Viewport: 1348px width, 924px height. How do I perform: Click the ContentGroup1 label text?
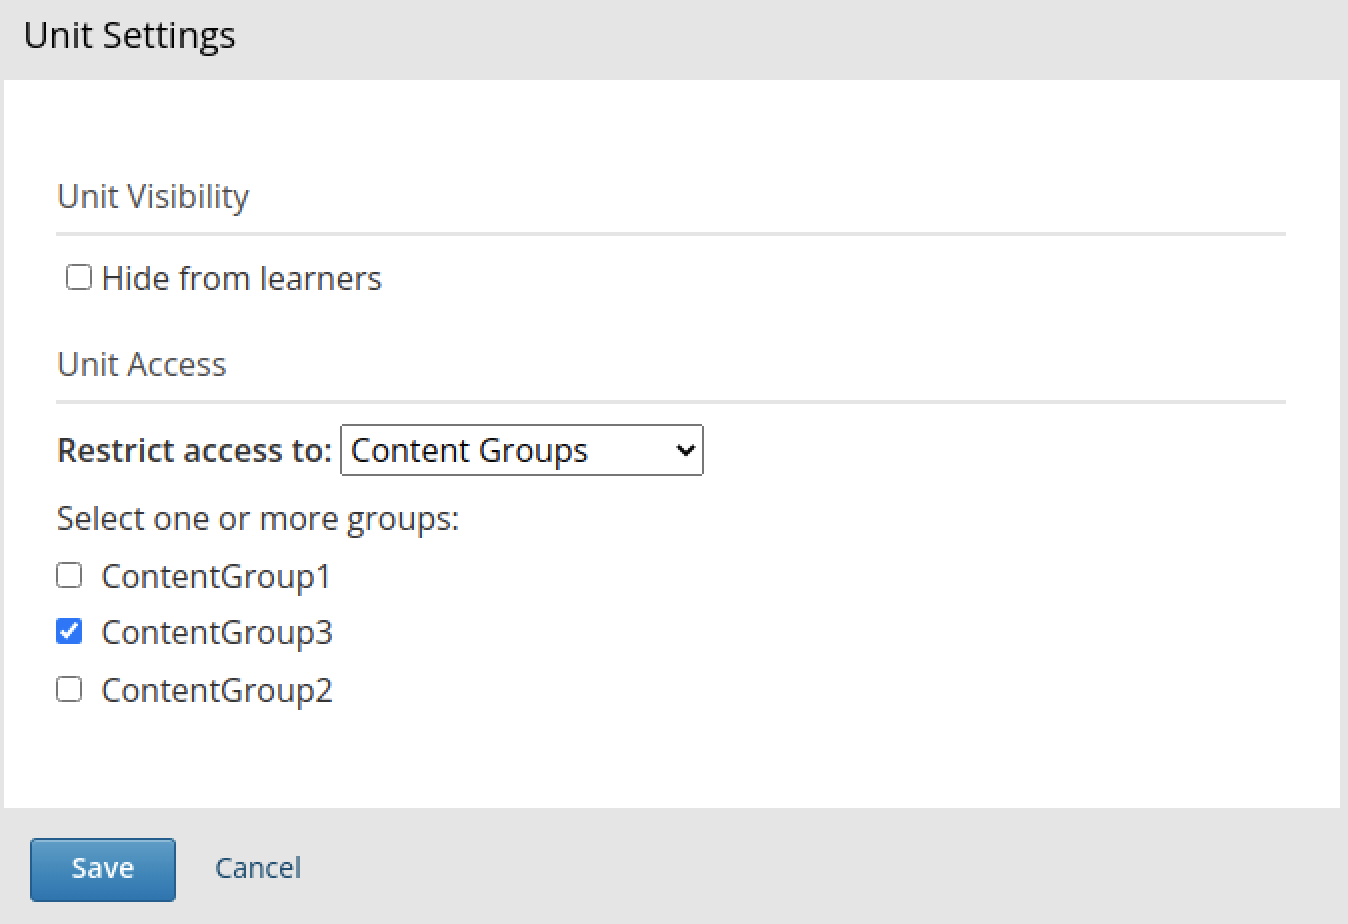click(x=216, y=577)
